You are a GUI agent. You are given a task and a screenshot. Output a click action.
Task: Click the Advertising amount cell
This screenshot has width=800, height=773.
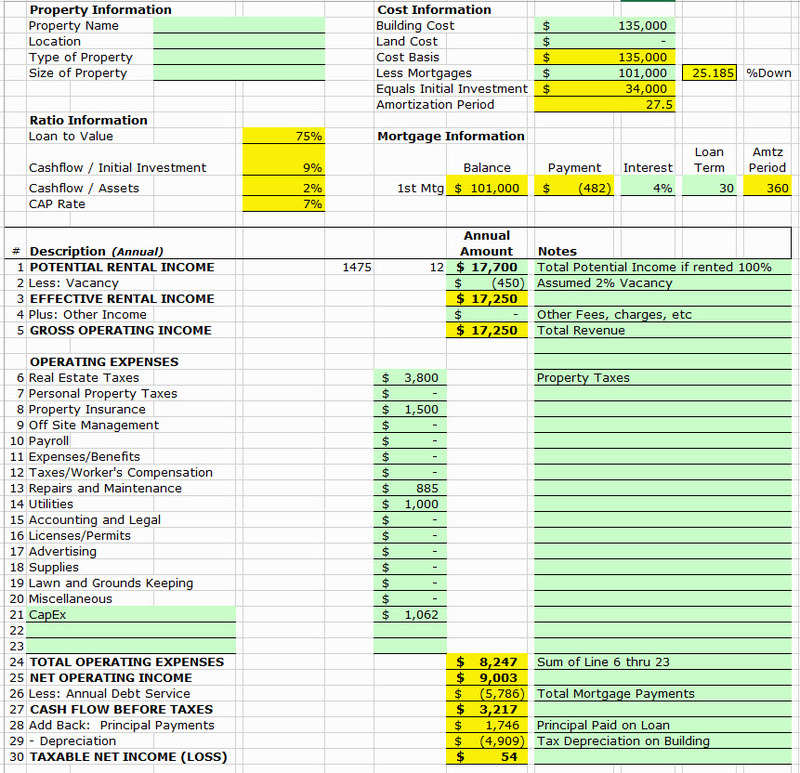coord(410,552)
